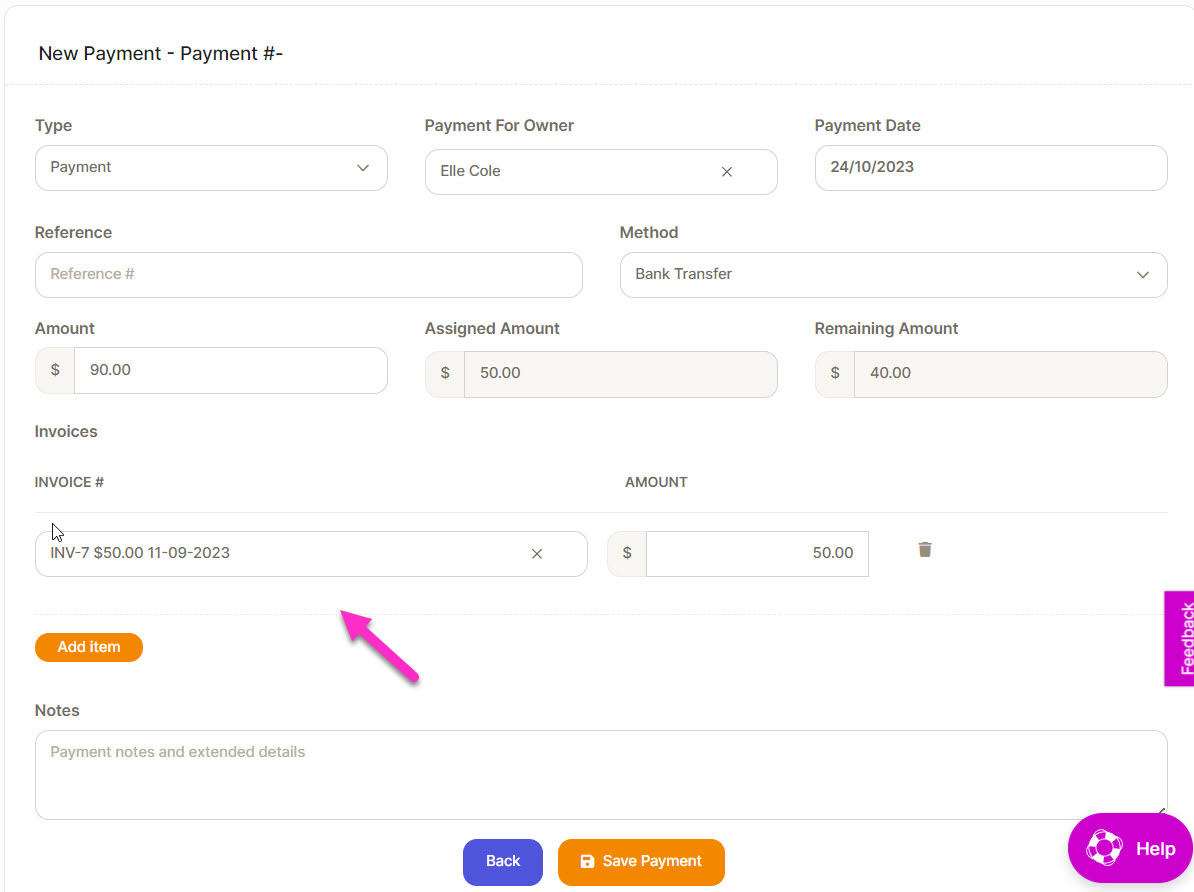Click the Assigned Amount field
Viewport: 1194px width, 892px height.
point(621,374)
